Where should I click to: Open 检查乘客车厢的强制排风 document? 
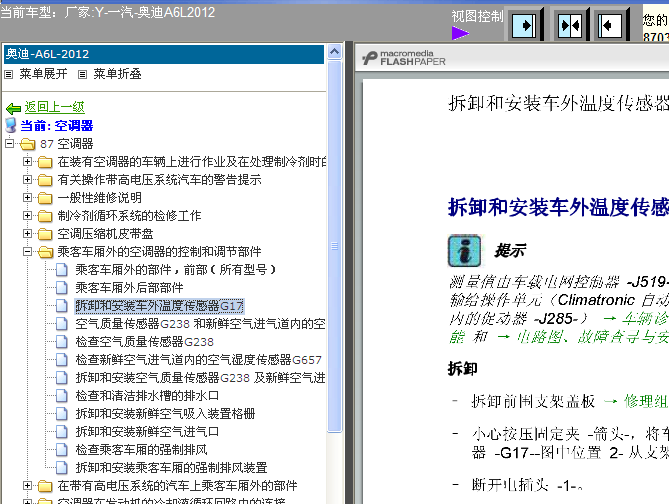(x=141, y=449)
